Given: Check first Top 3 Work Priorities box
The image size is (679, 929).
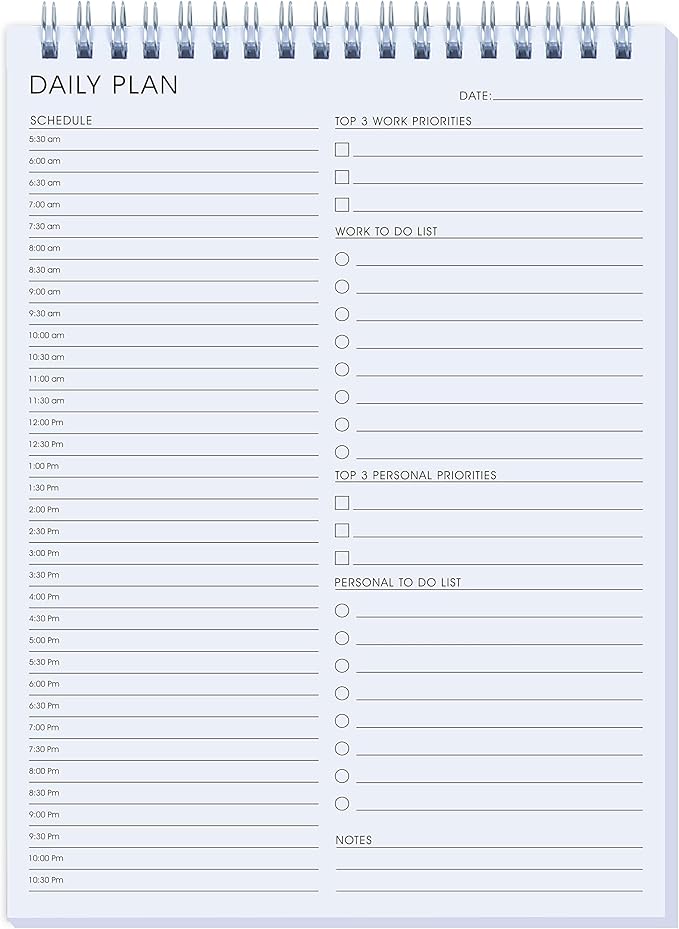Looking at the screenshot, I should 342,150.
